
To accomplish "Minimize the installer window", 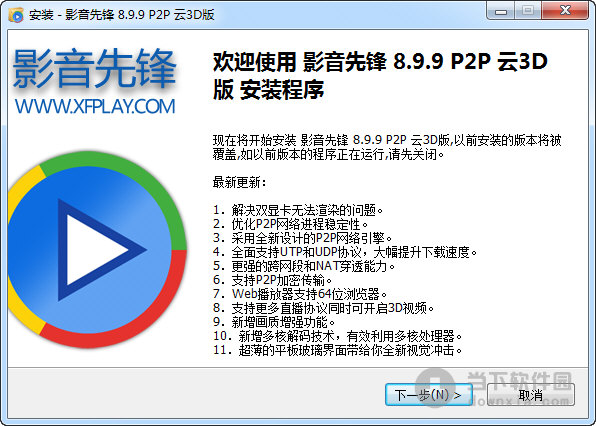I will (501, 11).
